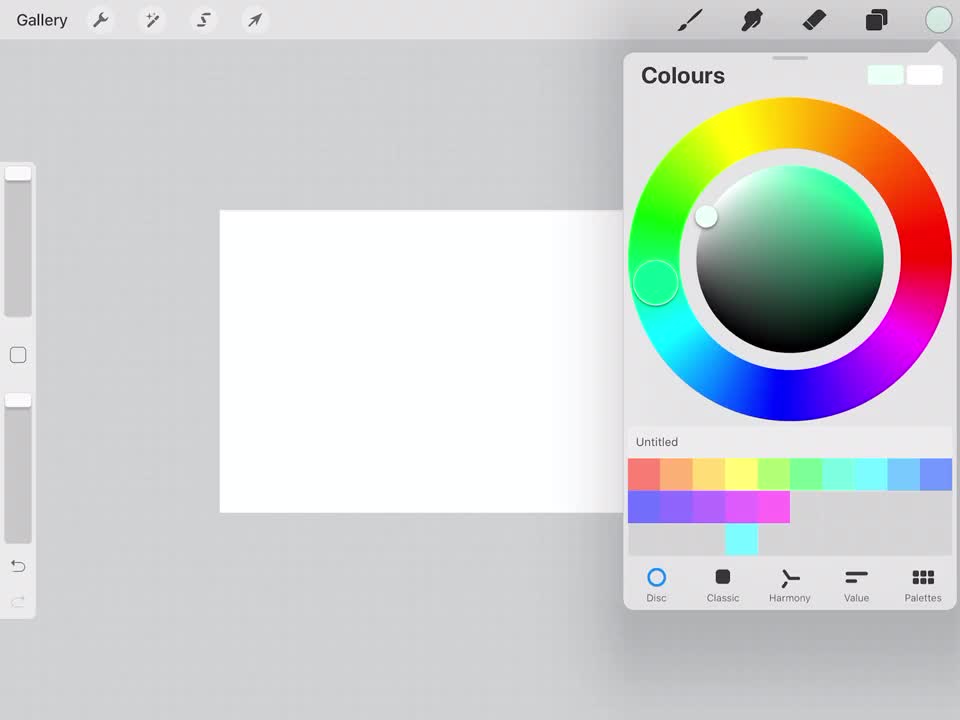Switch to the Classic colour tab
960x720 pixels.
click(x=723, y=585)
